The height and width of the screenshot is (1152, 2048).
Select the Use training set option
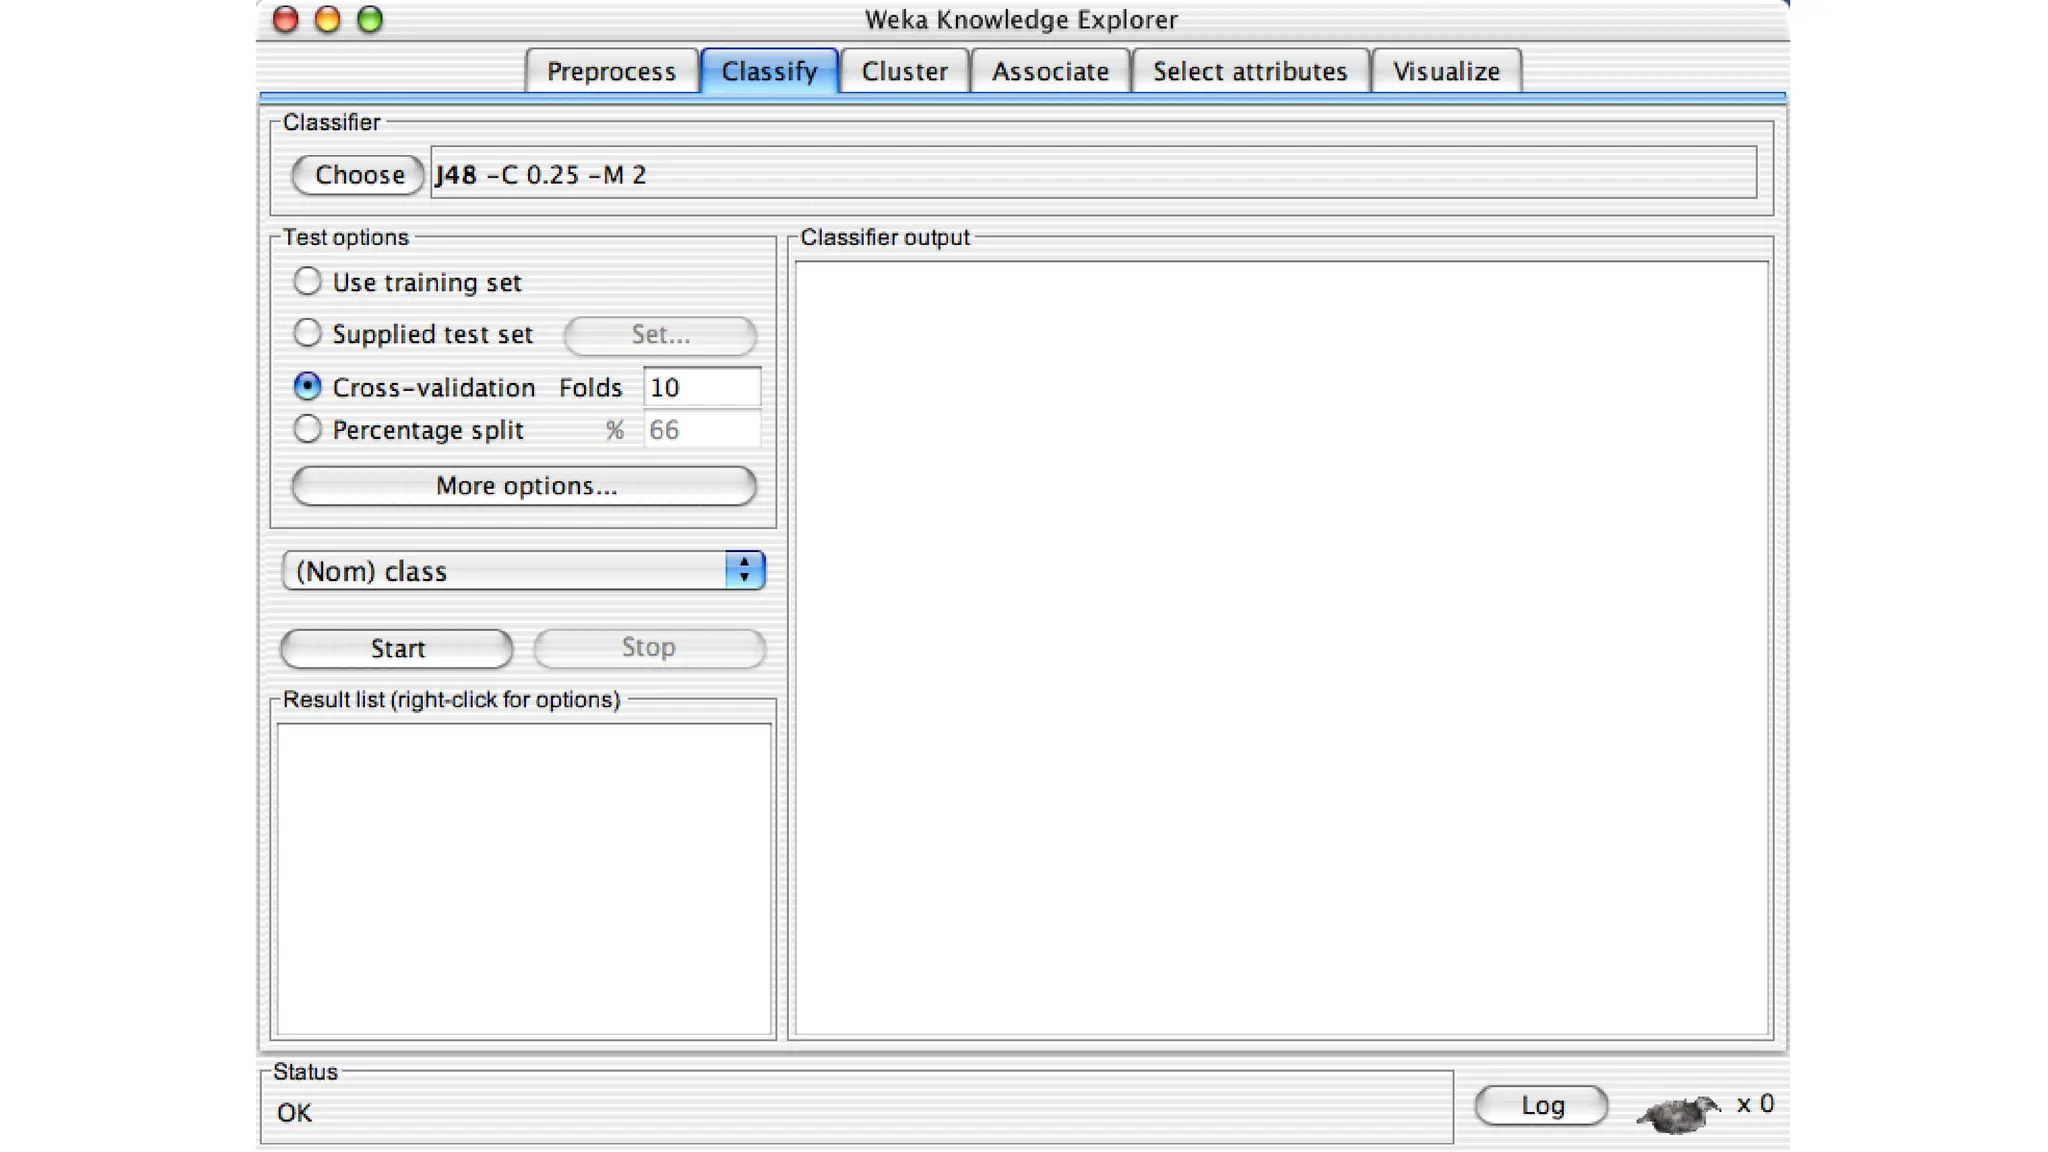tap(307, 282)
